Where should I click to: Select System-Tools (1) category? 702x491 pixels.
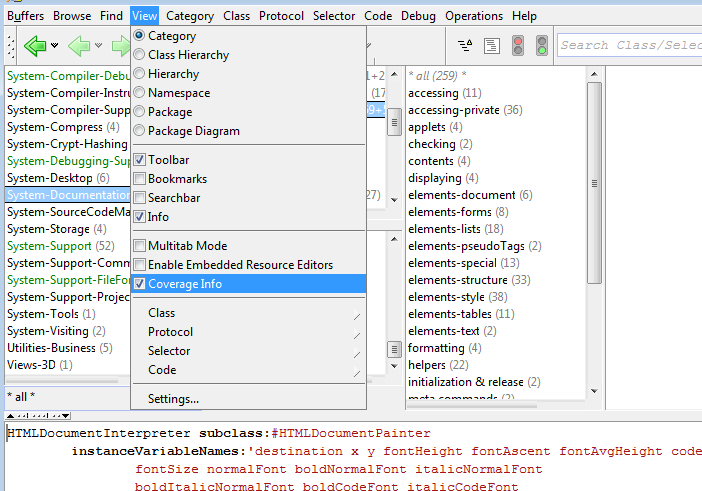(51, 314)
